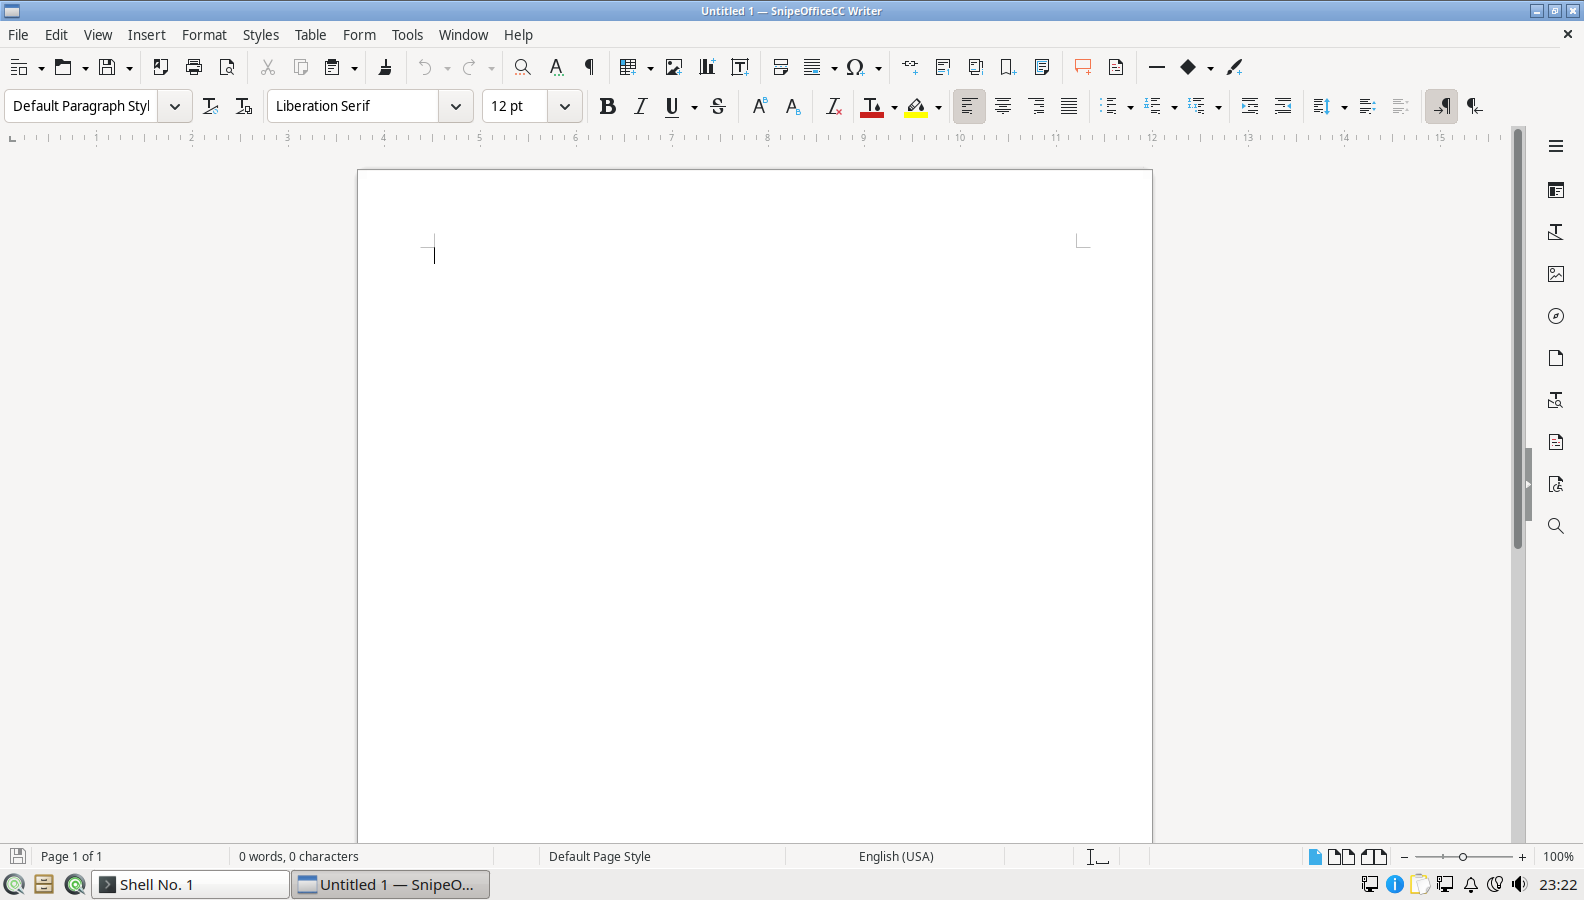The width and height of the screenshot is (1584, 900).
Task: Justify paragraph text
Action: click(1069, 106)
